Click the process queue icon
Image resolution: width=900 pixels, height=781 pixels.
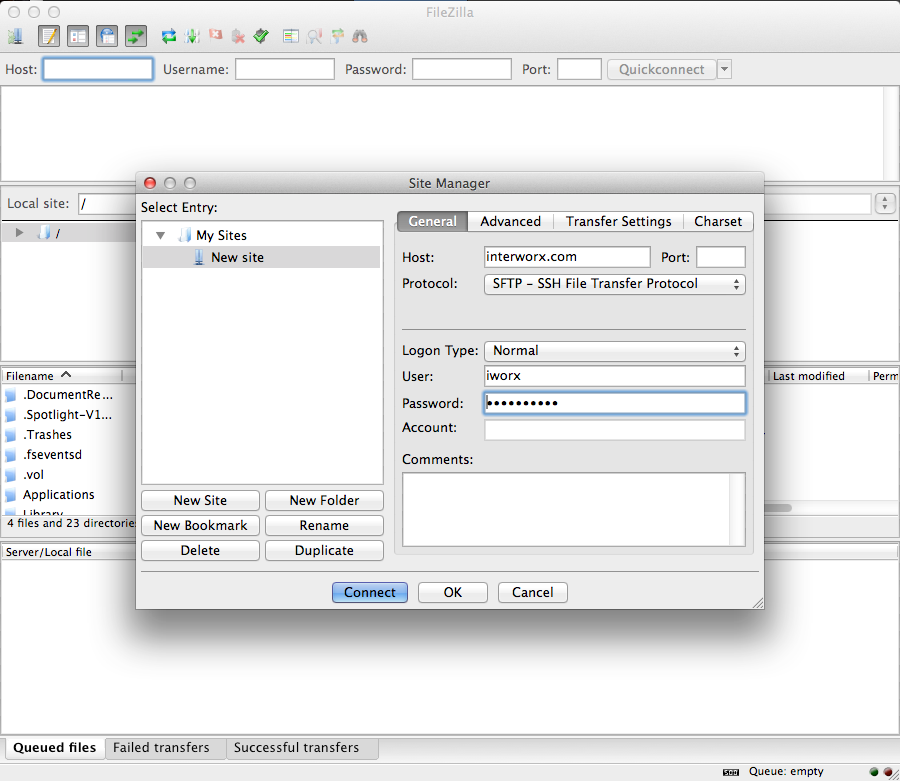pyautogui.click(x=192, y=37)
